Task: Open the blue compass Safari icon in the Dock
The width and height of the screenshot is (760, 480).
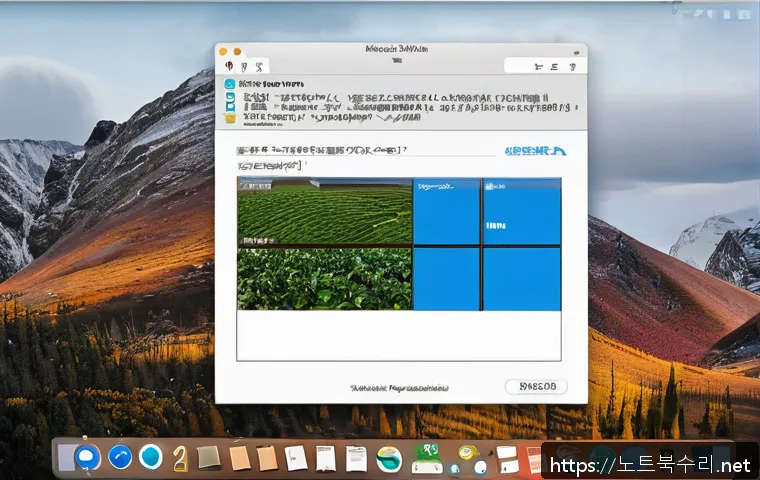Action: click(x=120, y=458)
